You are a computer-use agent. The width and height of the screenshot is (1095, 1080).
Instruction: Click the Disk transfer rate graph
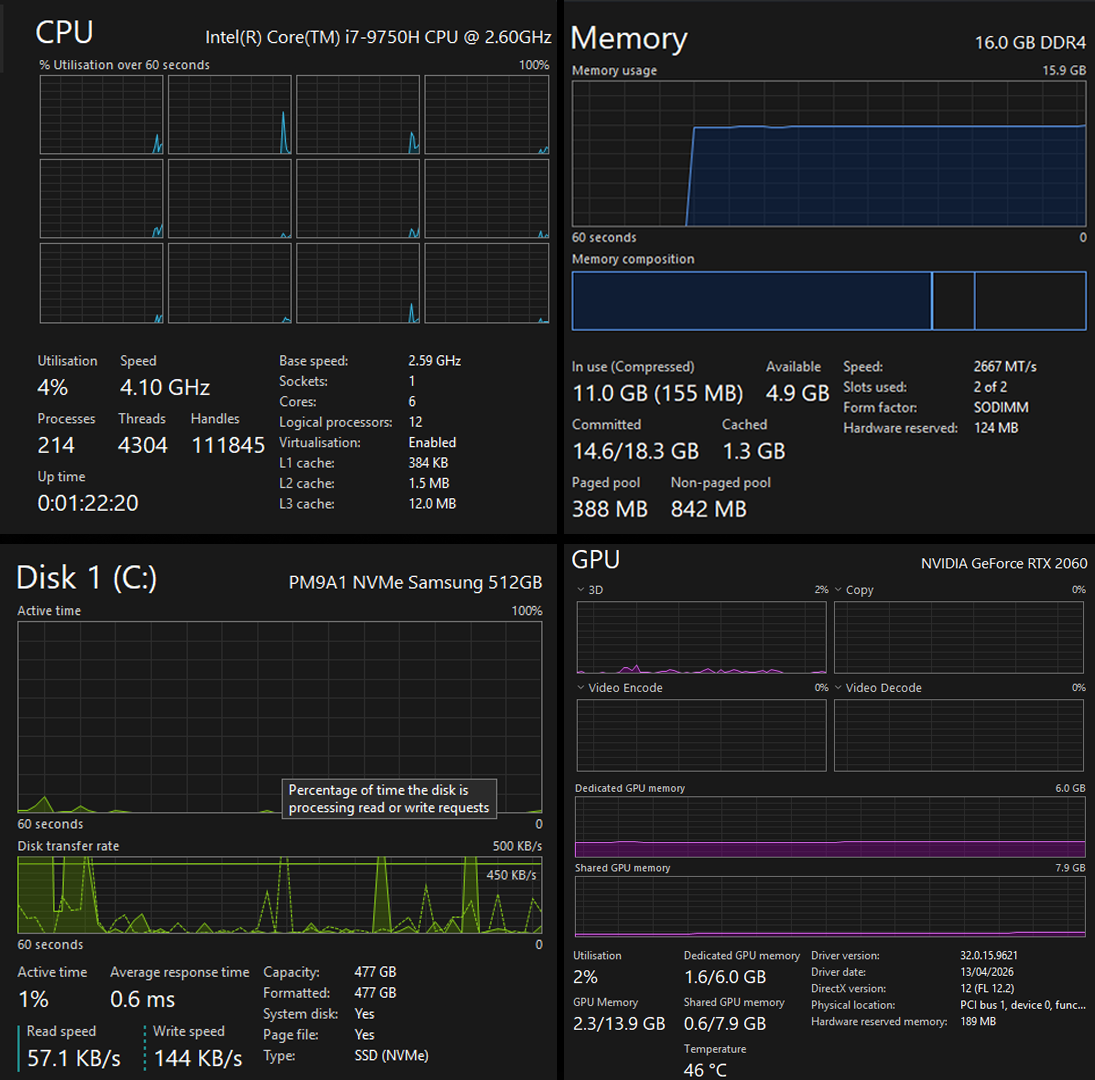[x=279, y=895]
